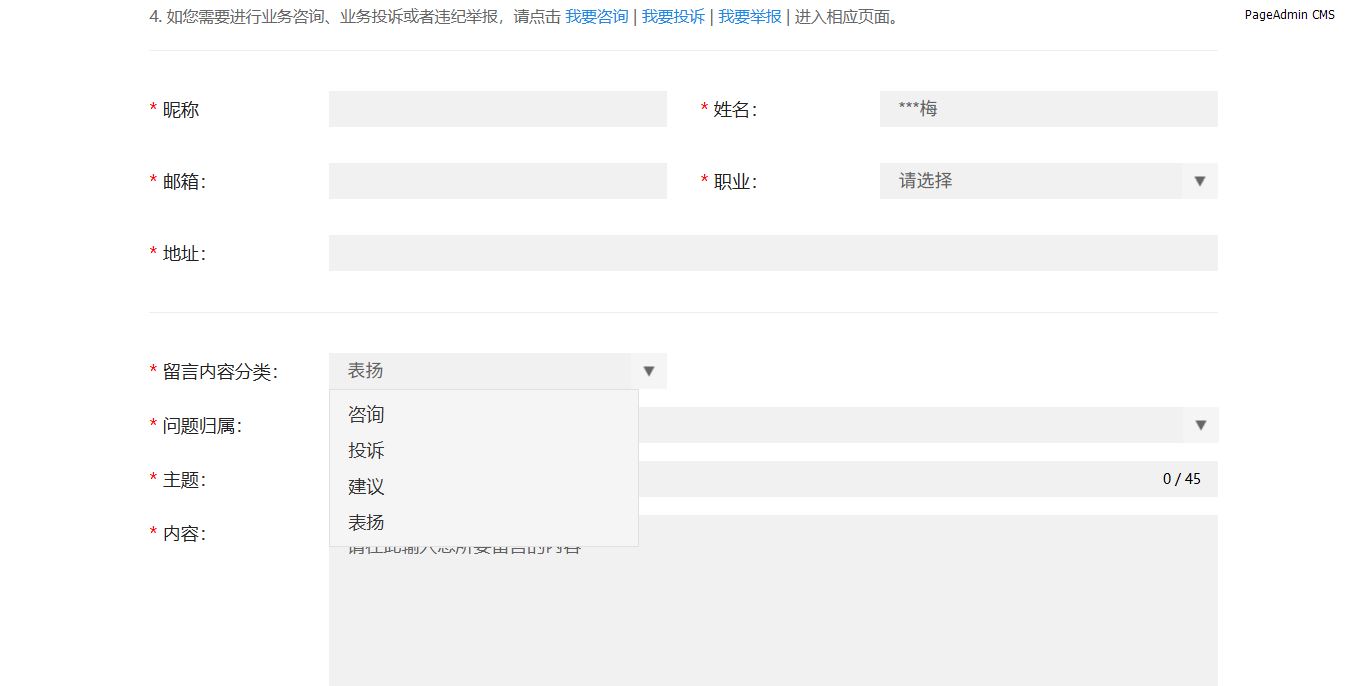Select 表扬 in the dropdown list

tap(366, 523)
